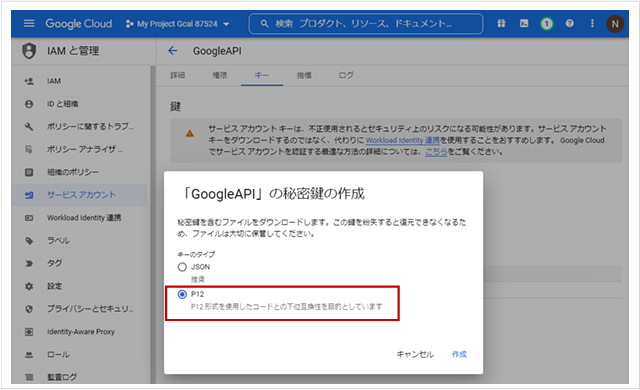This screenshot has width=640, height=390.
Task: Click the ロール hat icon
Action: pos(29,355)
